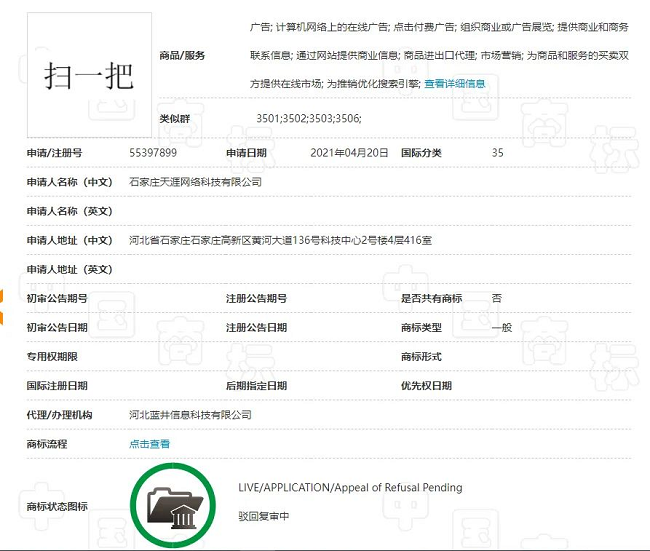
Task: Click goods text line starting 广告; 计算机网络上的在线广告
Action: point(439,27)
